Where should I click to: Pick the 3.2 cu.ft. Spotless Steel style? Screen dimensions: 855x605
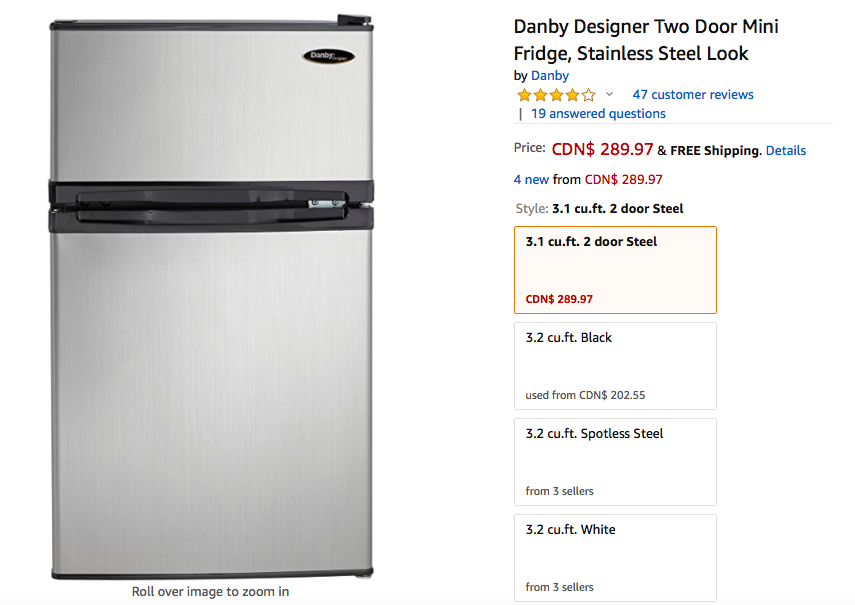[614, 461]
